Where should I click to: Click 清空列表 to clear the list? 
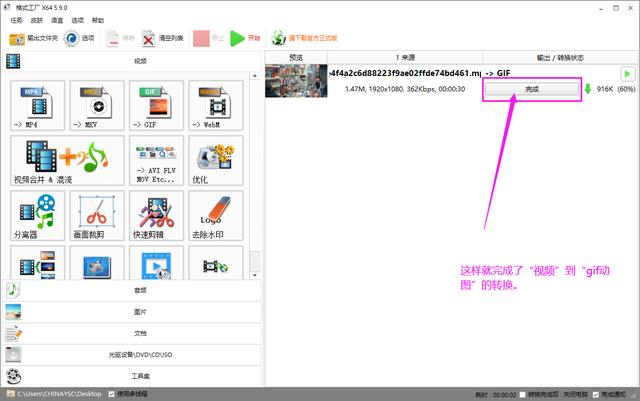pyautogui.click(x=162, y=38)
